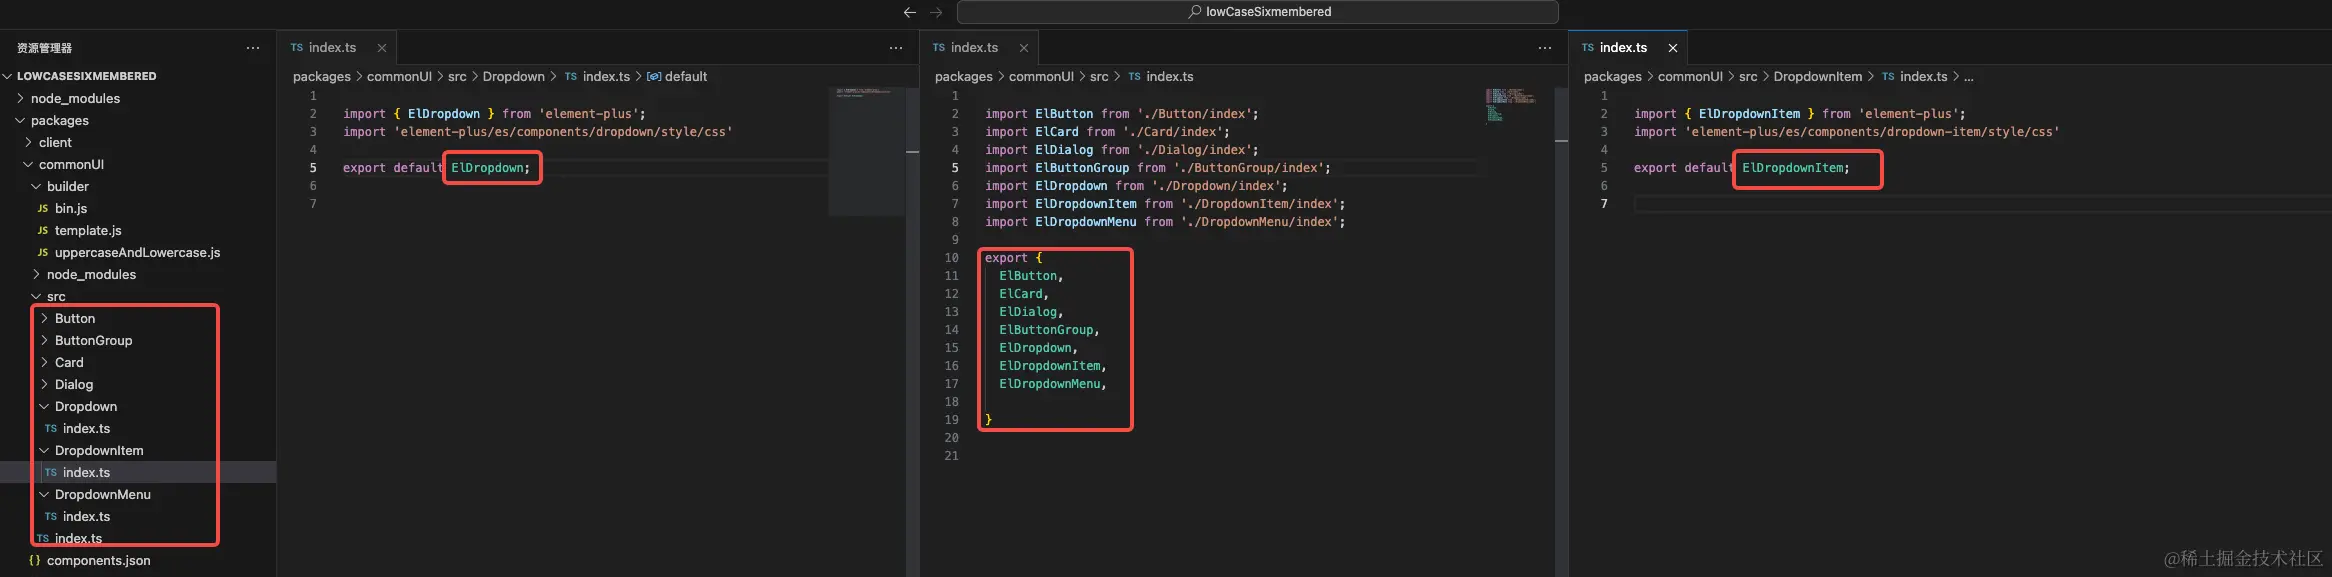Collapse the packages folder
Image resolution: width=2332 pixels, height=577 pixels.
[138, 120]
